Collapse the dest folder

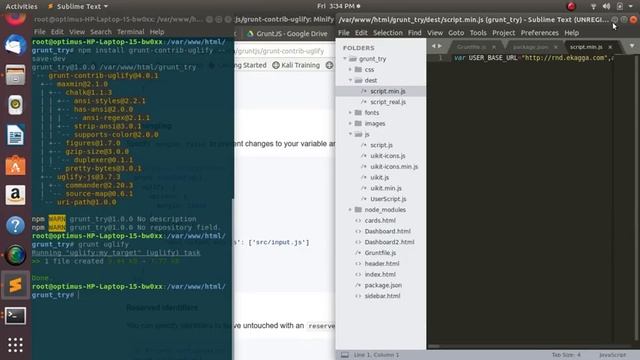pyautogui.click(x=350, y=80)
